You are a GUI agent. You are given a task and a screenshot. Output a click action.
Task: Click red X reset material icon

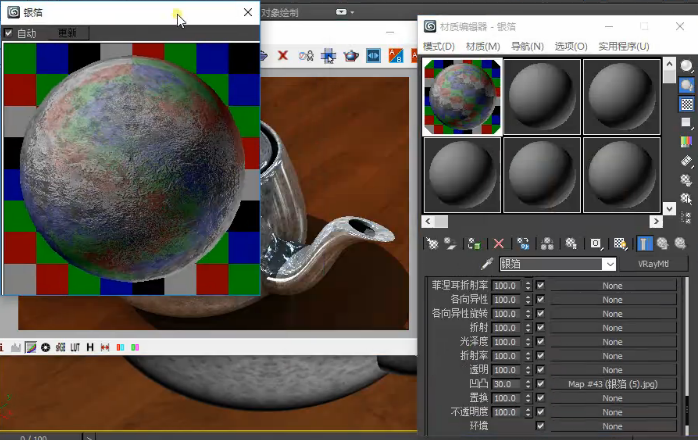[499, 244]
